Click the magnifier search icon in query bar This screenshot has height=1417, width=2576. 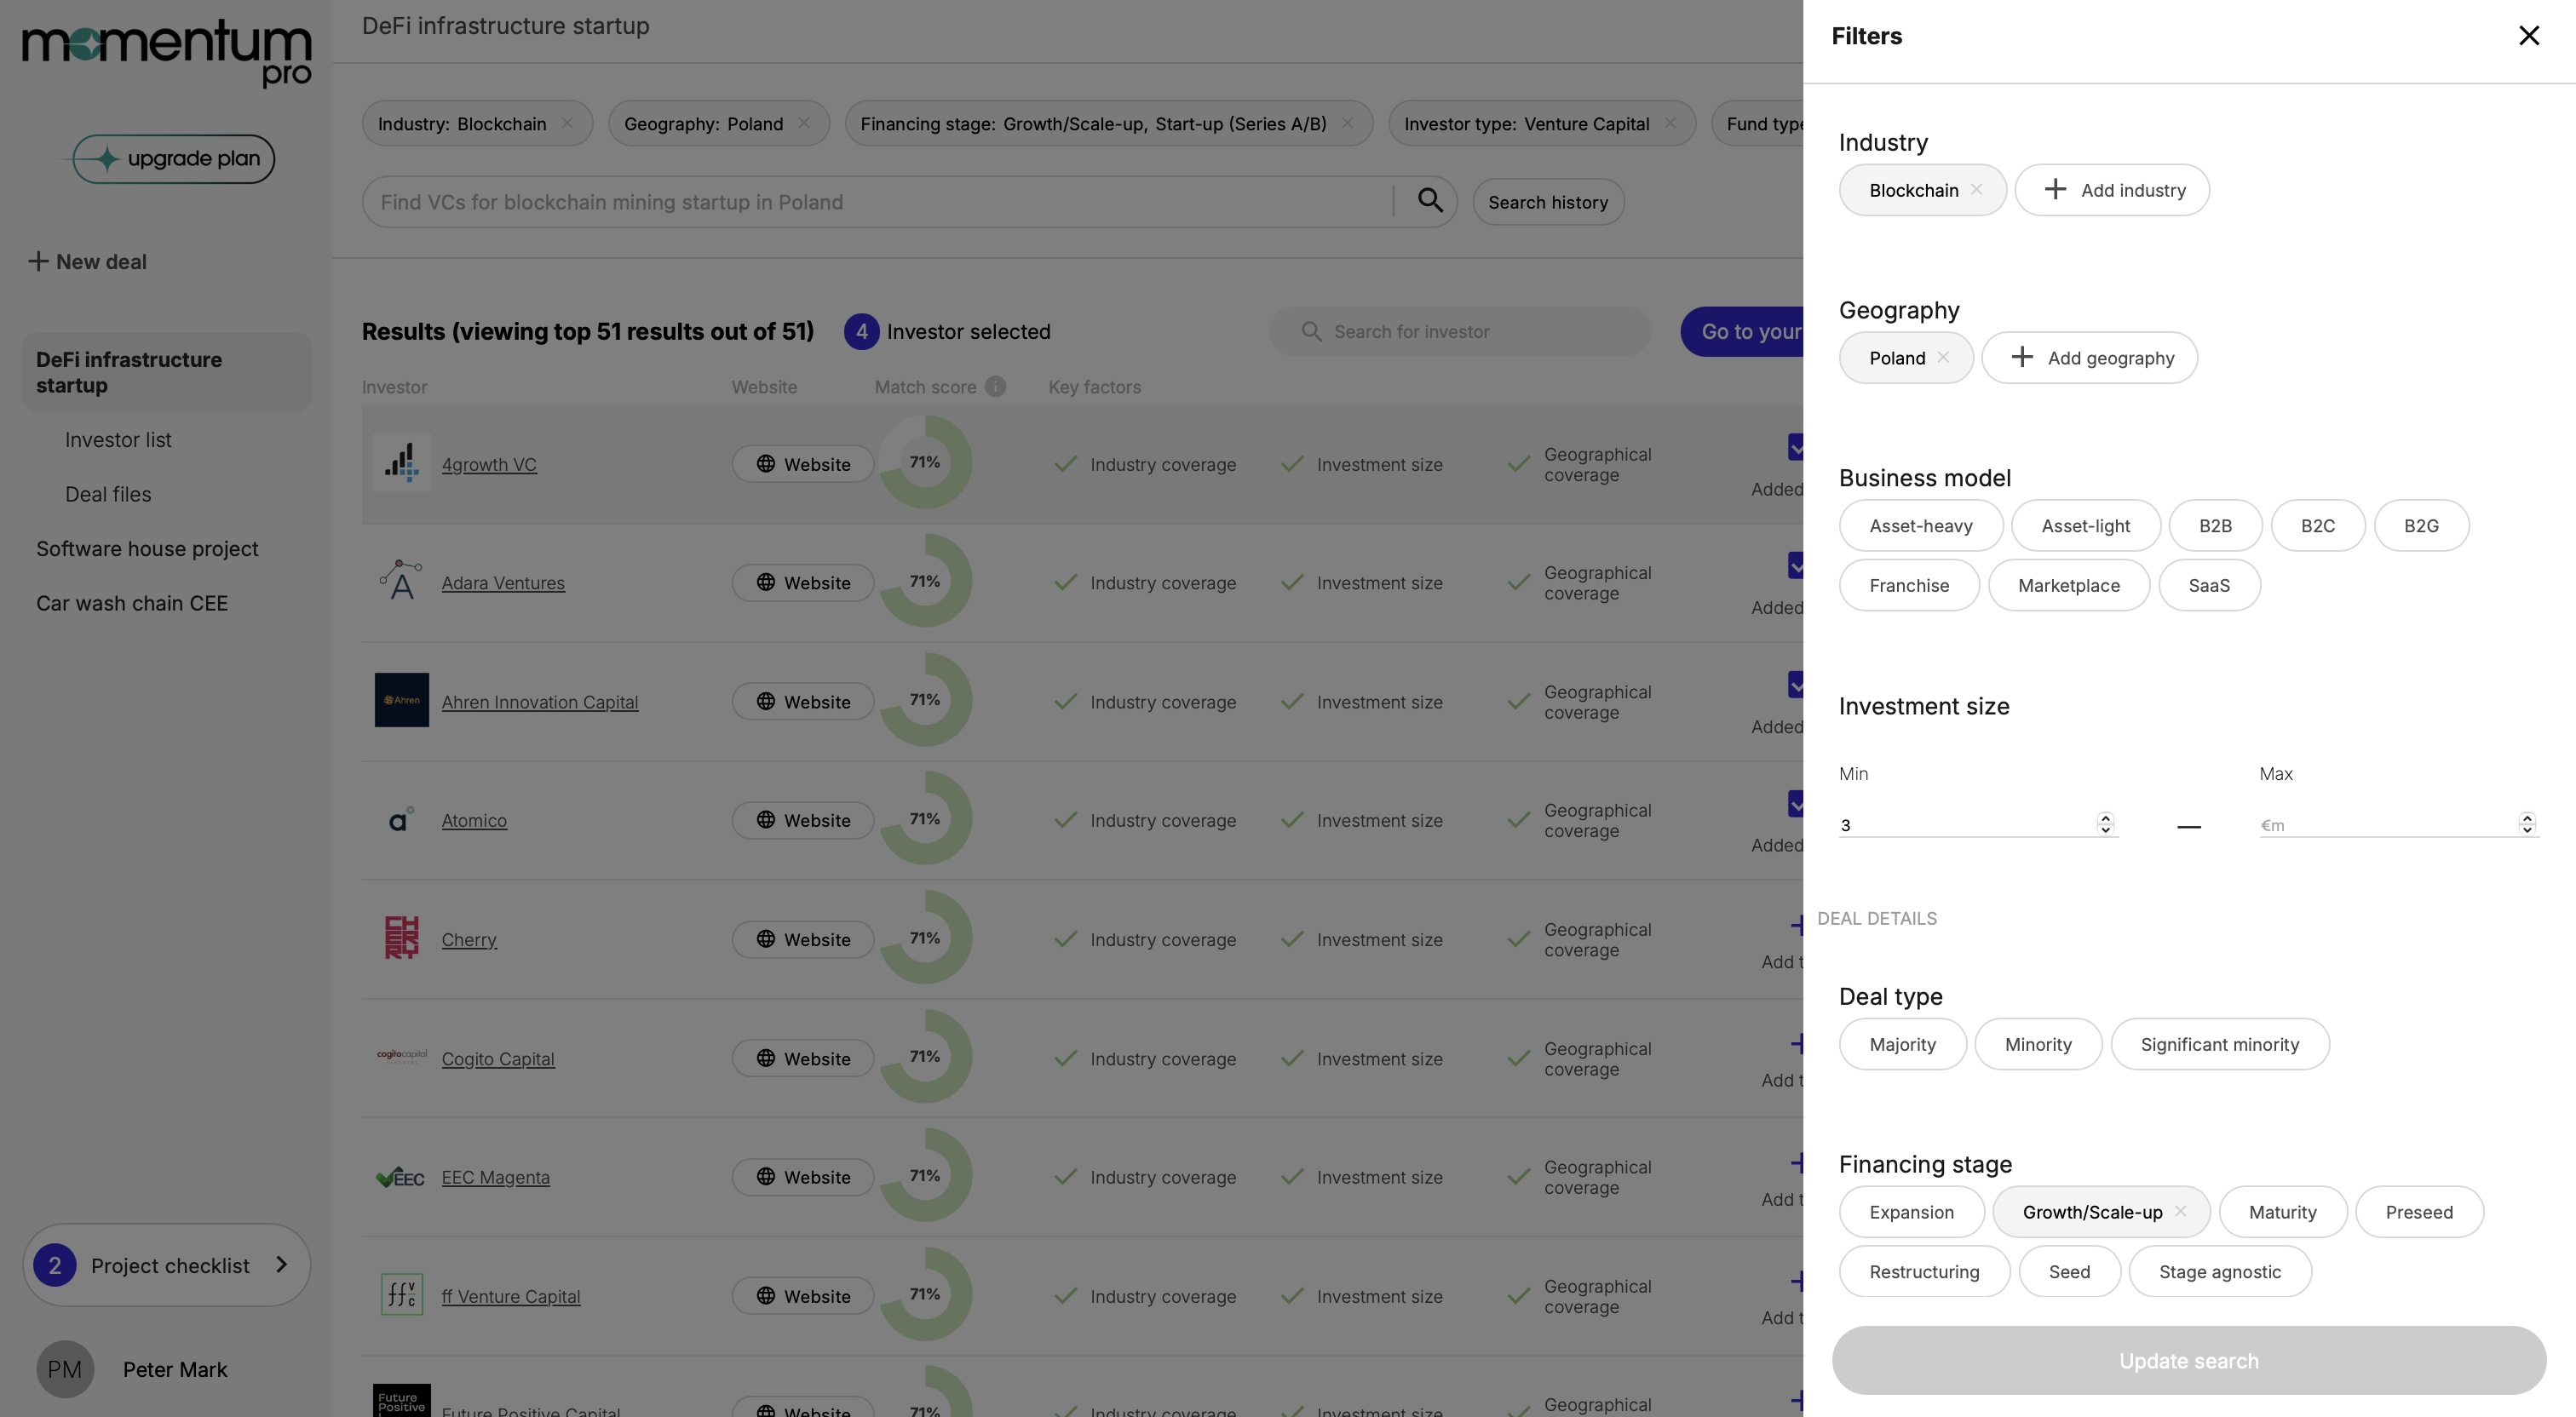click(x=1430, y=201)
